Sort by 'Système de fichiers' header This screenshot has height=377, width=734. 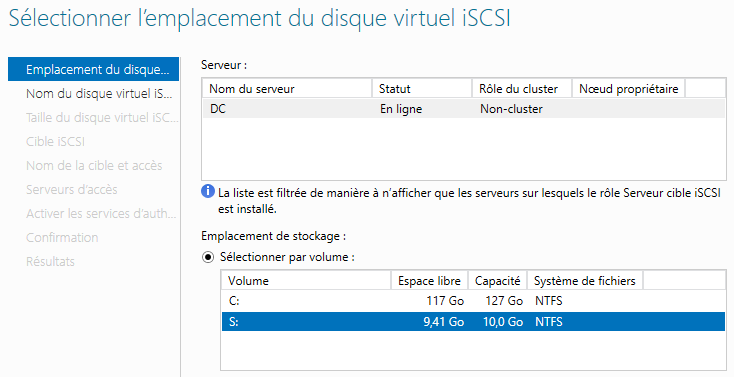coord(585,281)
